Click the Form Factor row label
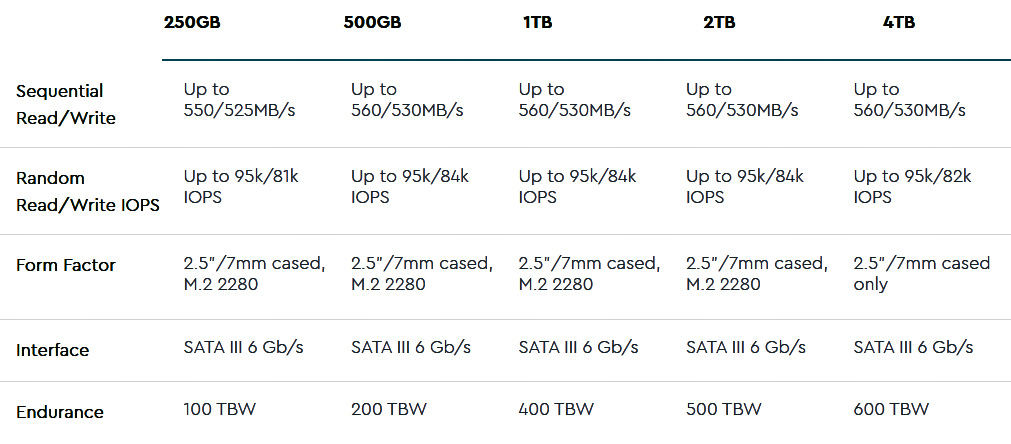Screen dimensions: 1011x444 click(66, 265)
